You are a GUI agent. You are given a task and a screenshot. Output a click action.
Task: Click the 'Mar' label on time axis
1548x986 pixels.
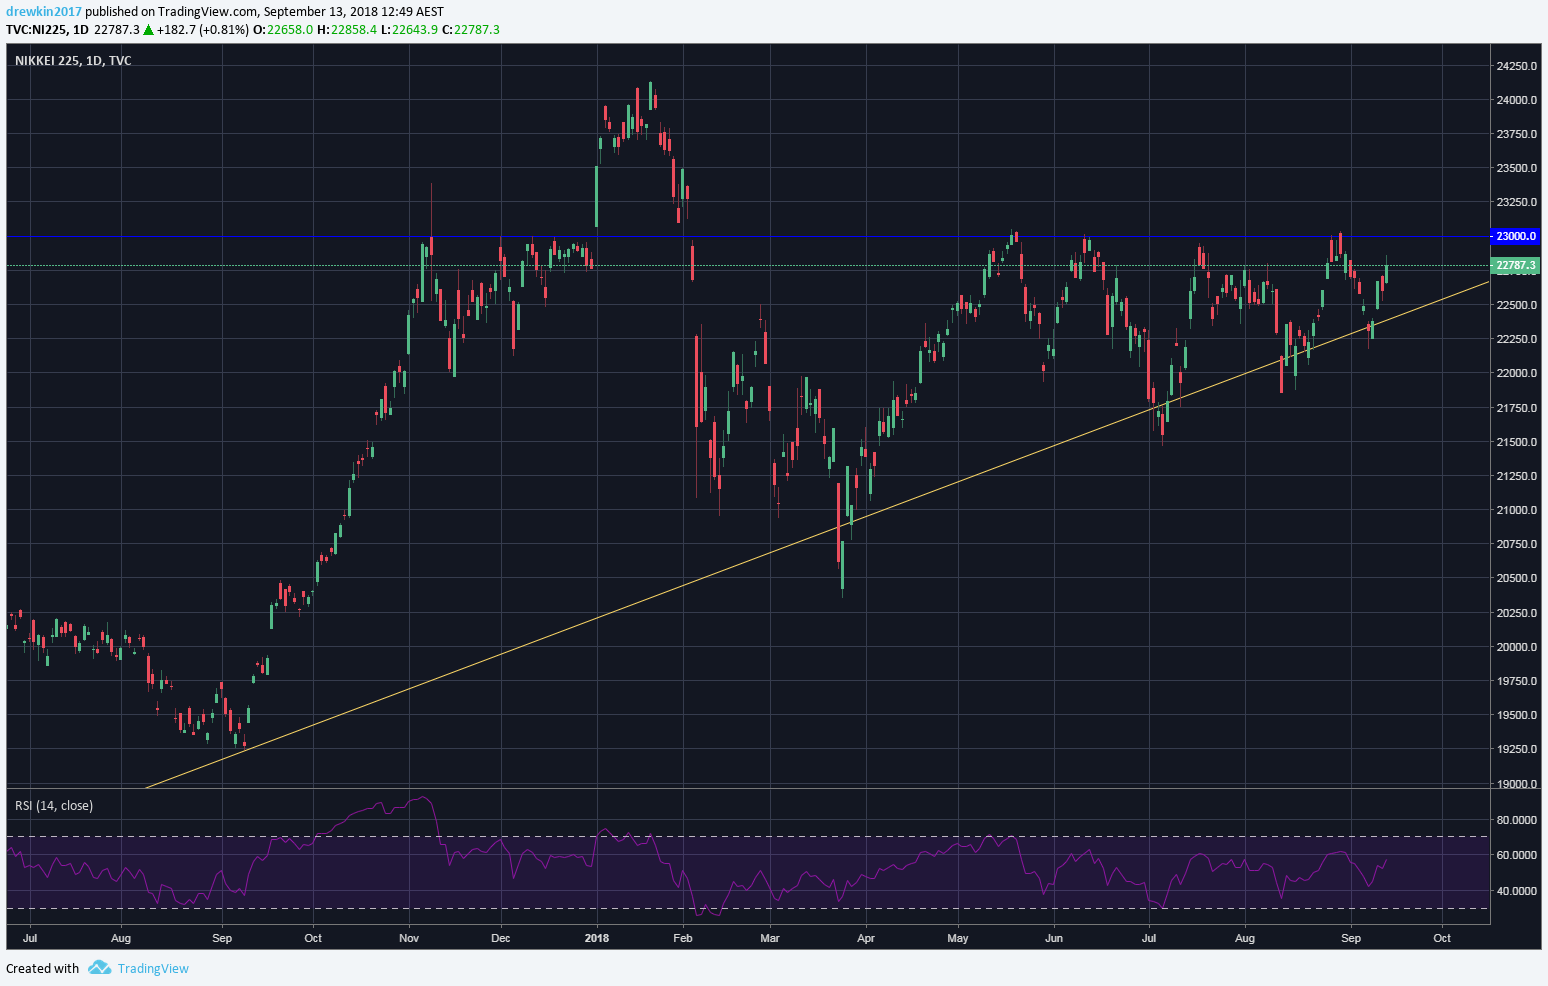pyautogui.click(x=770, y=938)
